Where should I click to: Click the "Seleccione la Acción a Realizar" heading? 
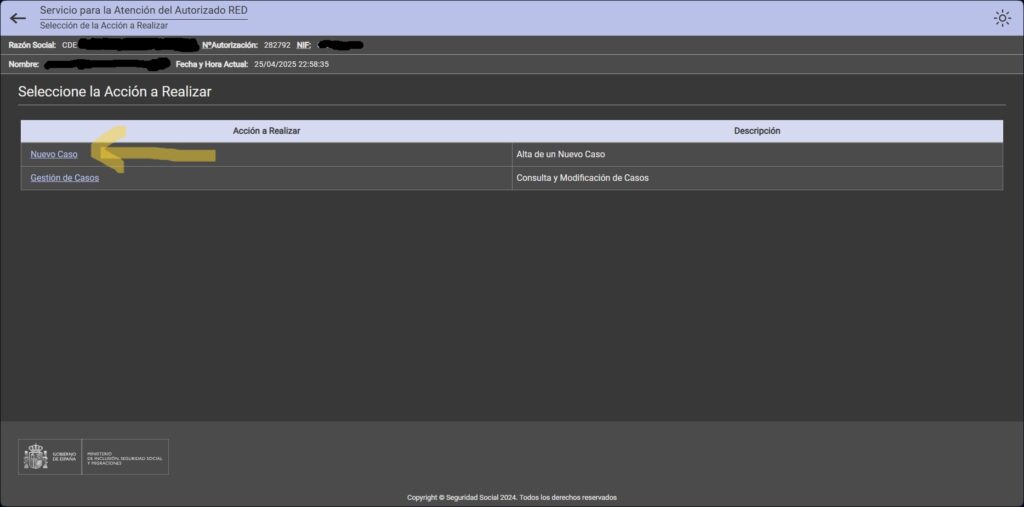click(x=115, y=92)
